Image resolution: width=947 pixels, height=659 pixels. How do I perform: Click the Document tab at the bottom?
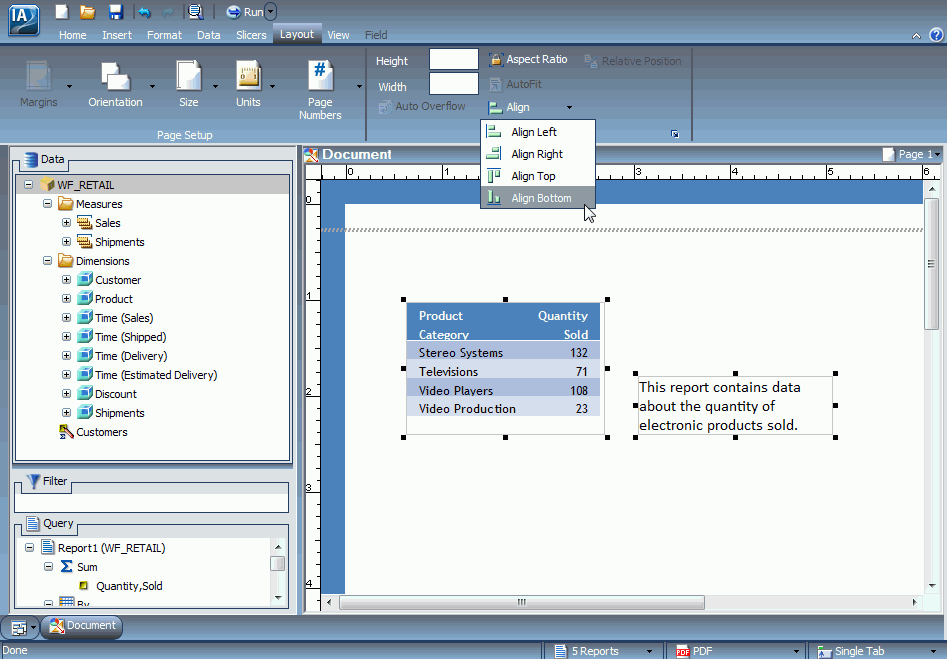click(x=82, y=626)
